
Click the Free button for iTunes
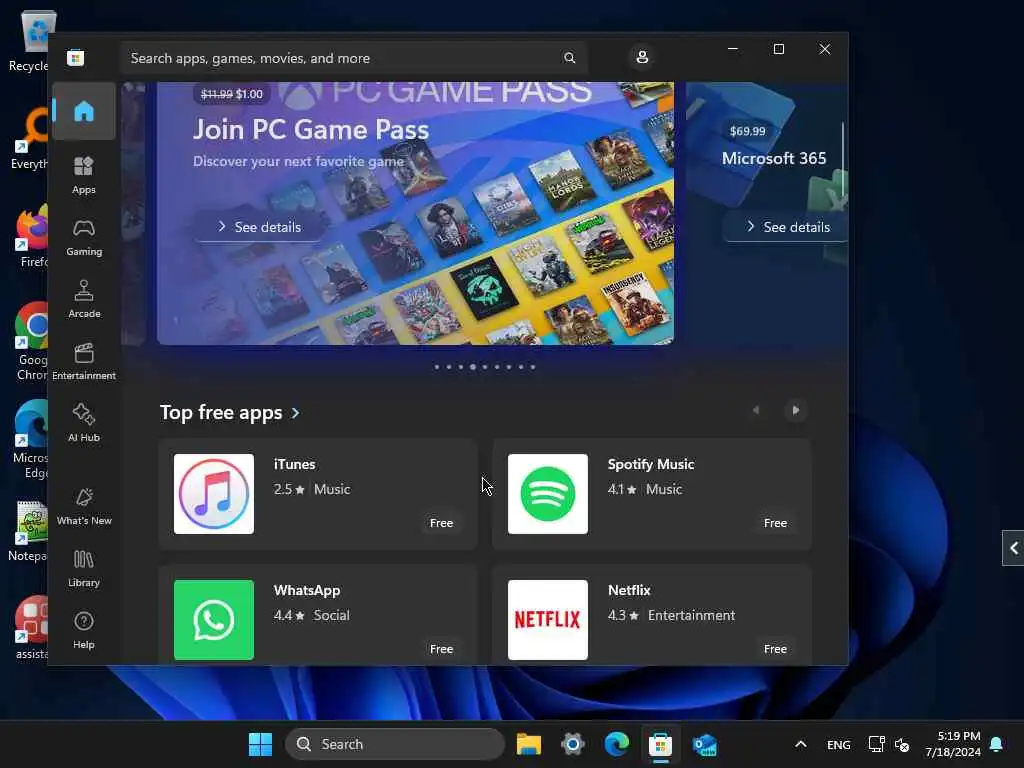(441, 523)
